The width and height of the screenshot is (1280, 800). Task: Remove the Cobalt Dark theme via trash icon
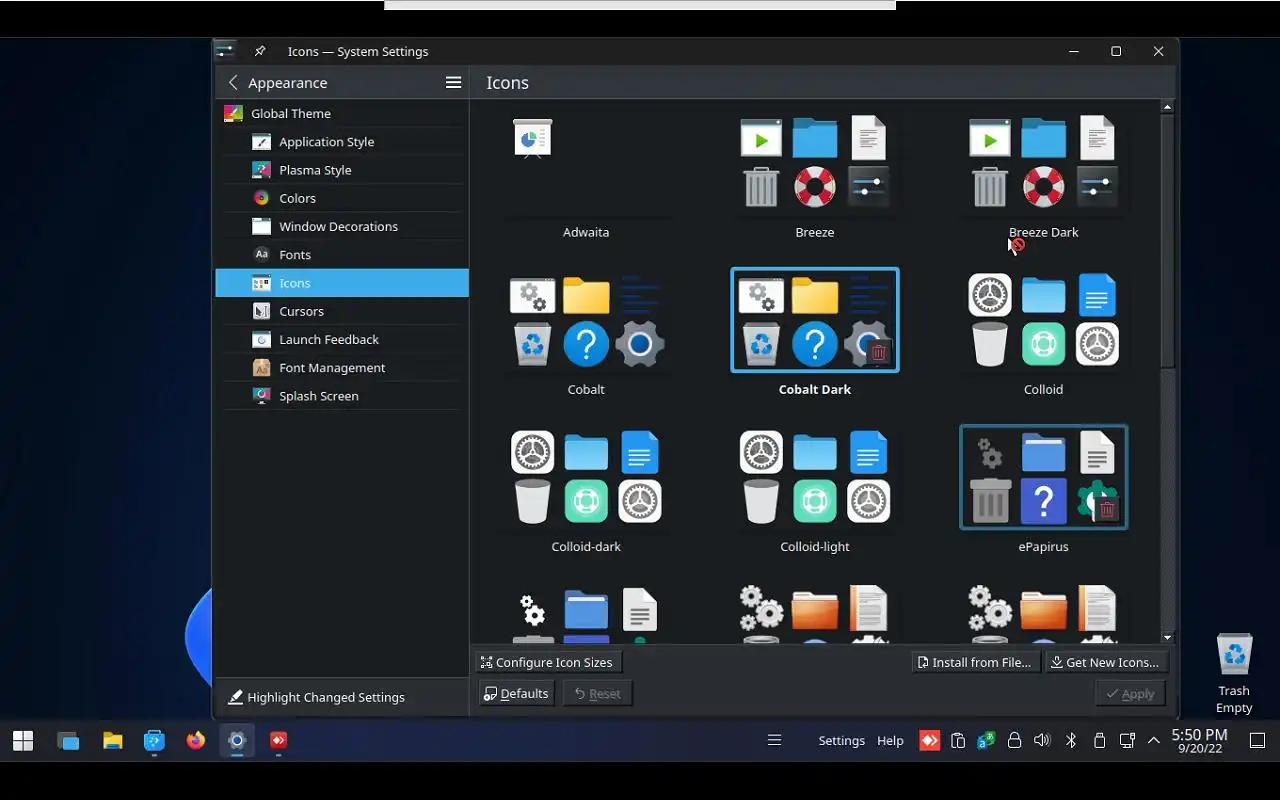pyautogui.click(x=879, y=352)
